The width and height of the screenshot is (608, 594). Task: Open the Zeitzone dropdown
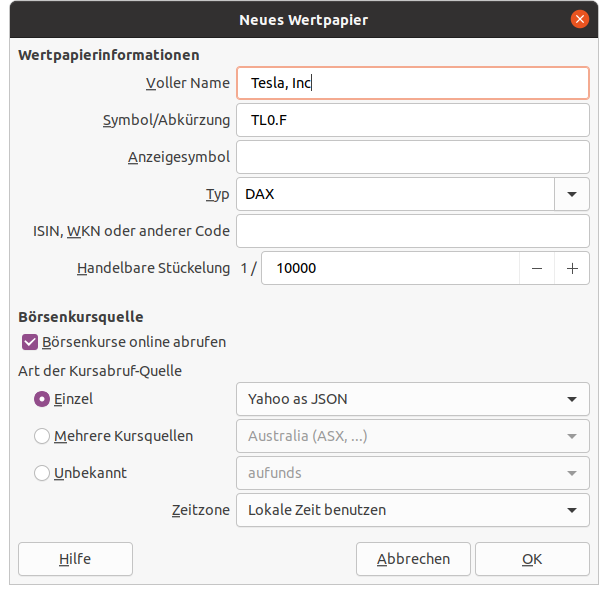(x=412, y=510)
